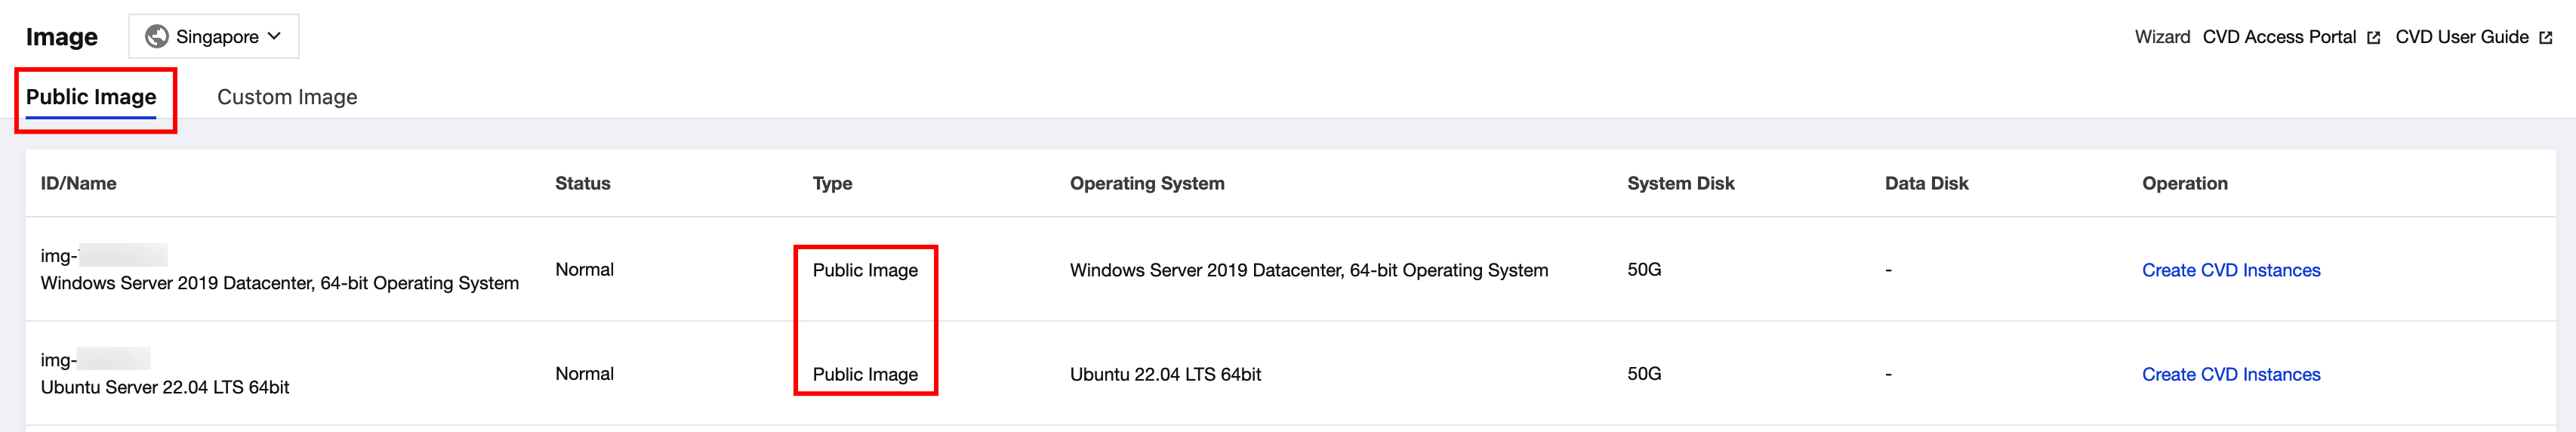The width and height of the screenshot is (2576, 432).
Task: Click the CVD Access Portal external-link icon
Action: click(2373, 38)
